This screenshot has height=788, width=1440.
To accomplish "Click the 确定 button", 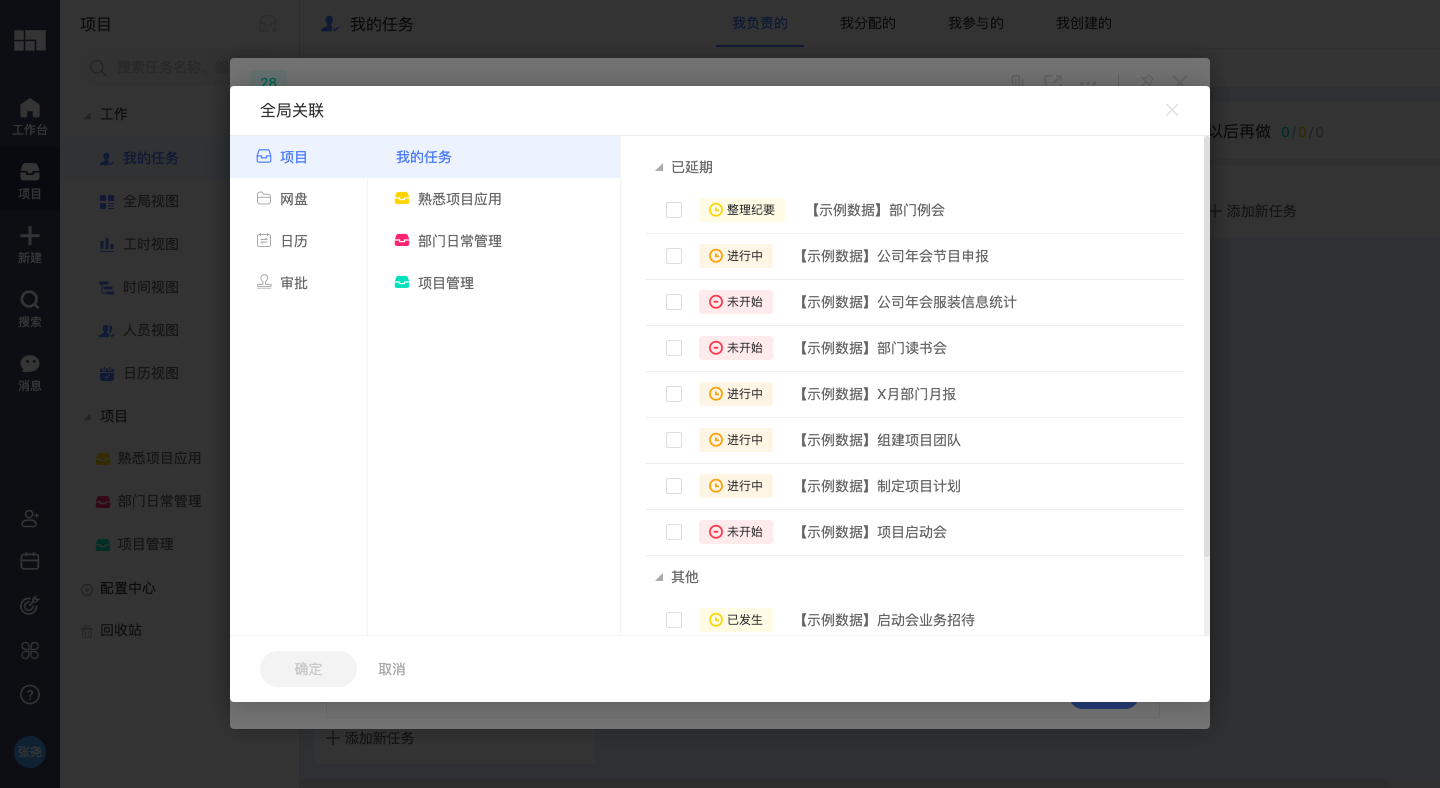I will [x=308, y=669].
